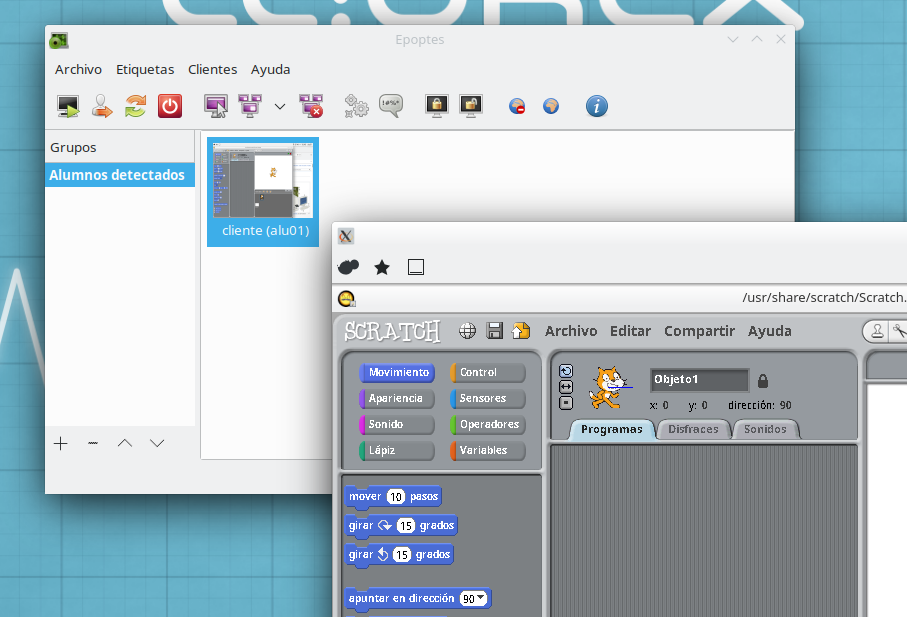Switch to the Disfraces tab
Image resolution: width=907 pixels, height=617 pixels.
(693, 429)
